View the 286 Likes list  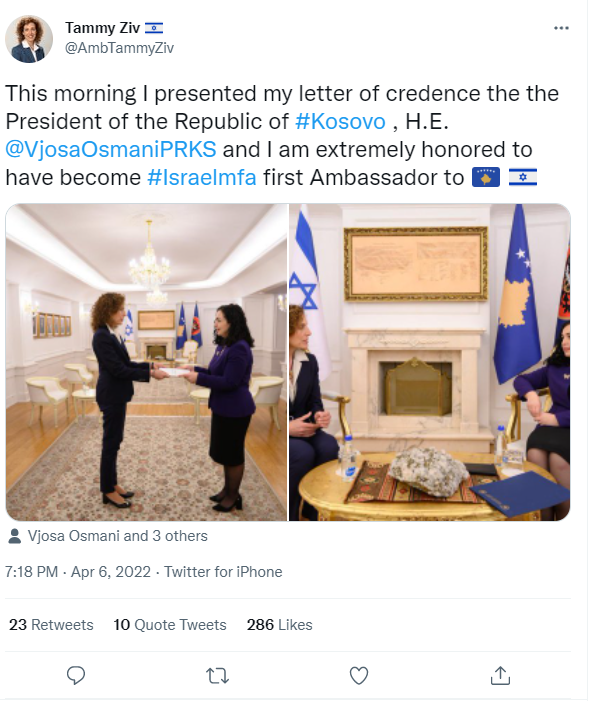click(280, 625)
